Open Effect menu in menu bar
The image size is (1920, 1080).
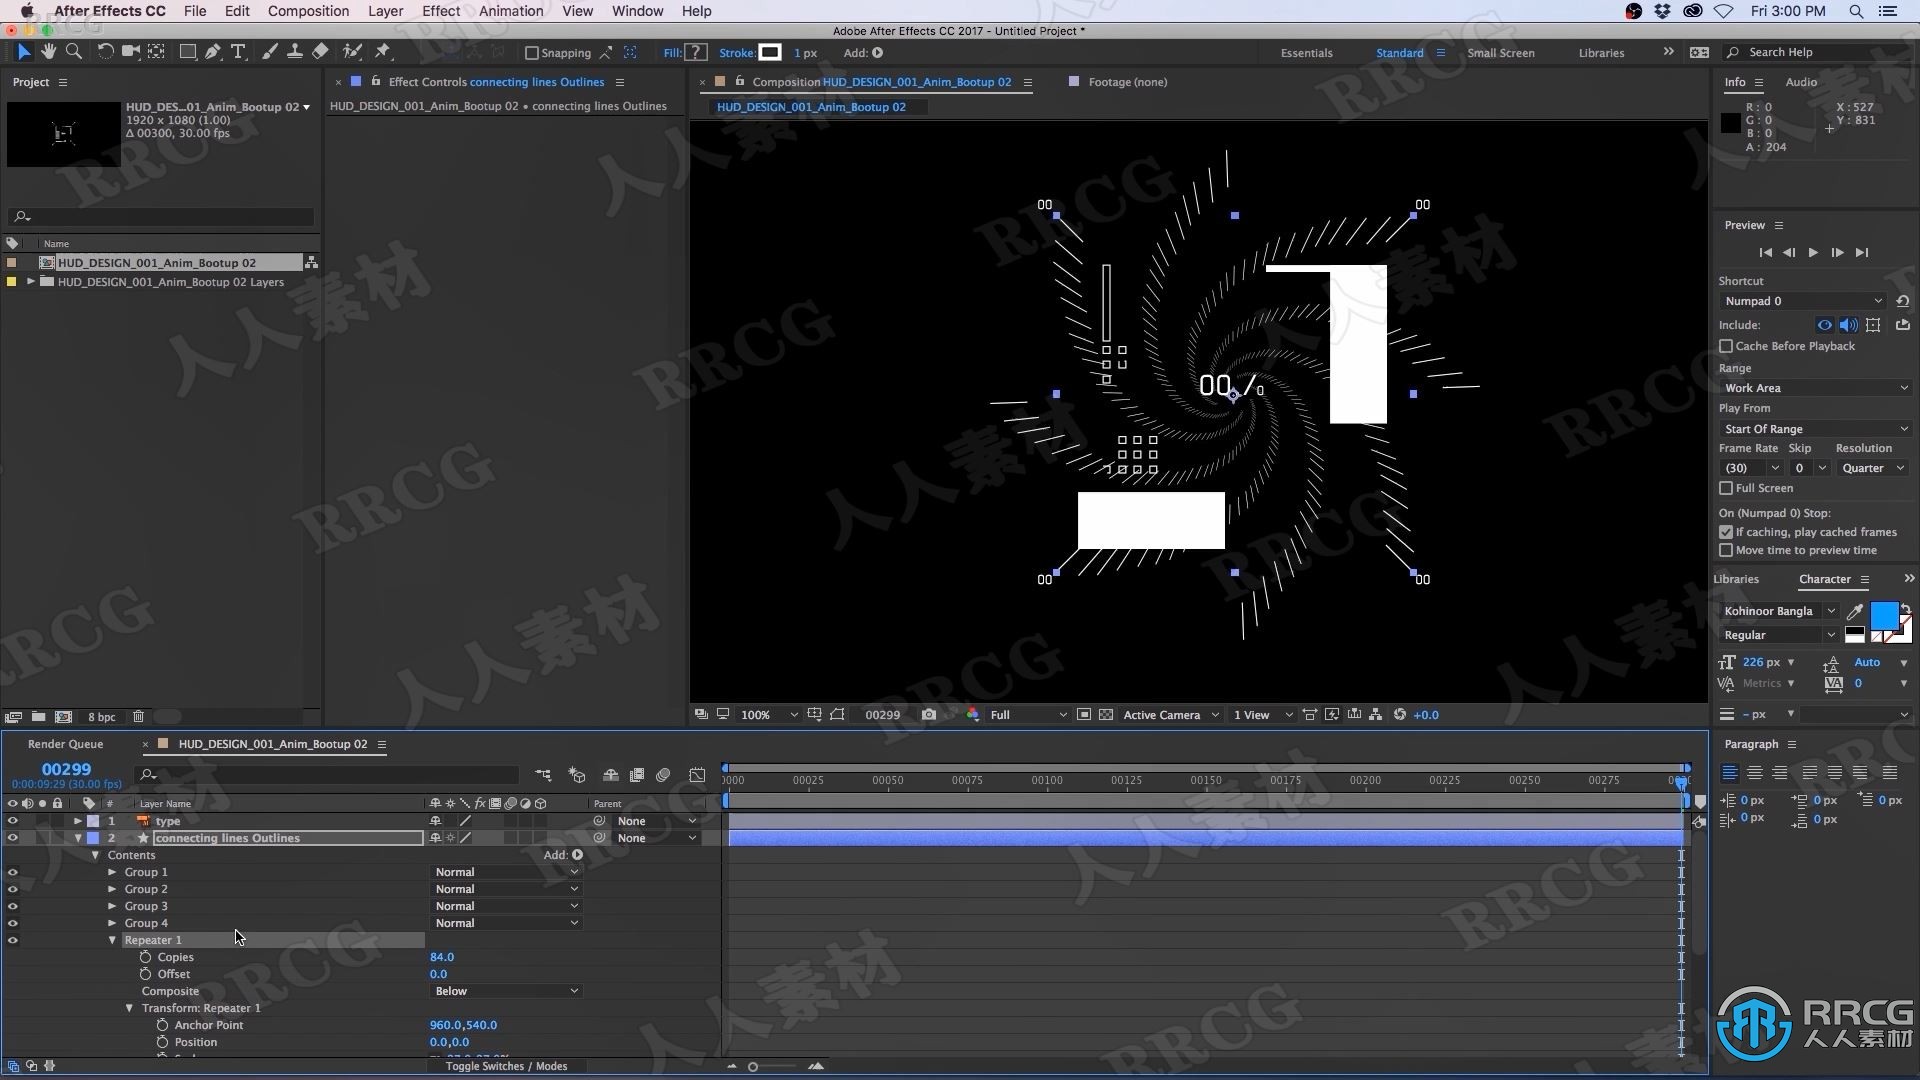coord(440,11)
